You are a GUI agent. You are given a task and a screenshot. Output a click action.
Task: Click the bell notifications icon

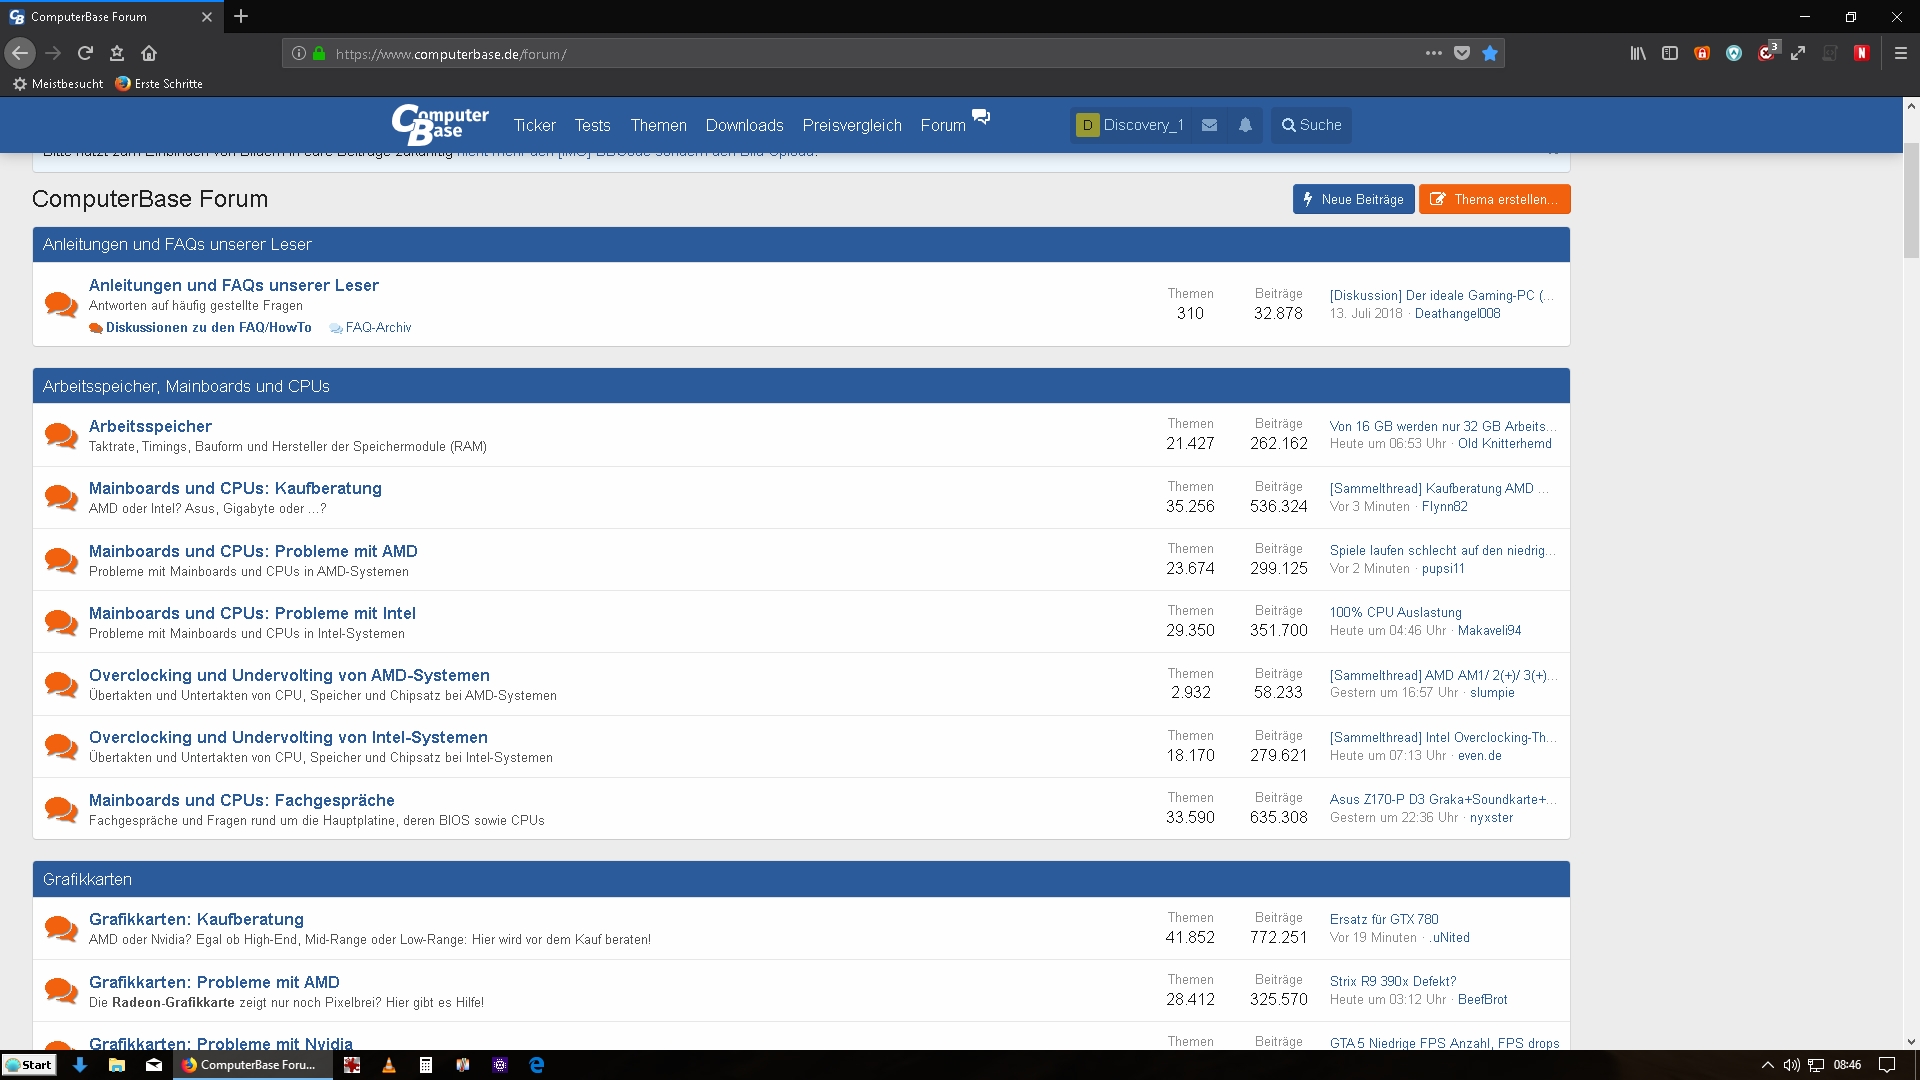point(1245,125)
